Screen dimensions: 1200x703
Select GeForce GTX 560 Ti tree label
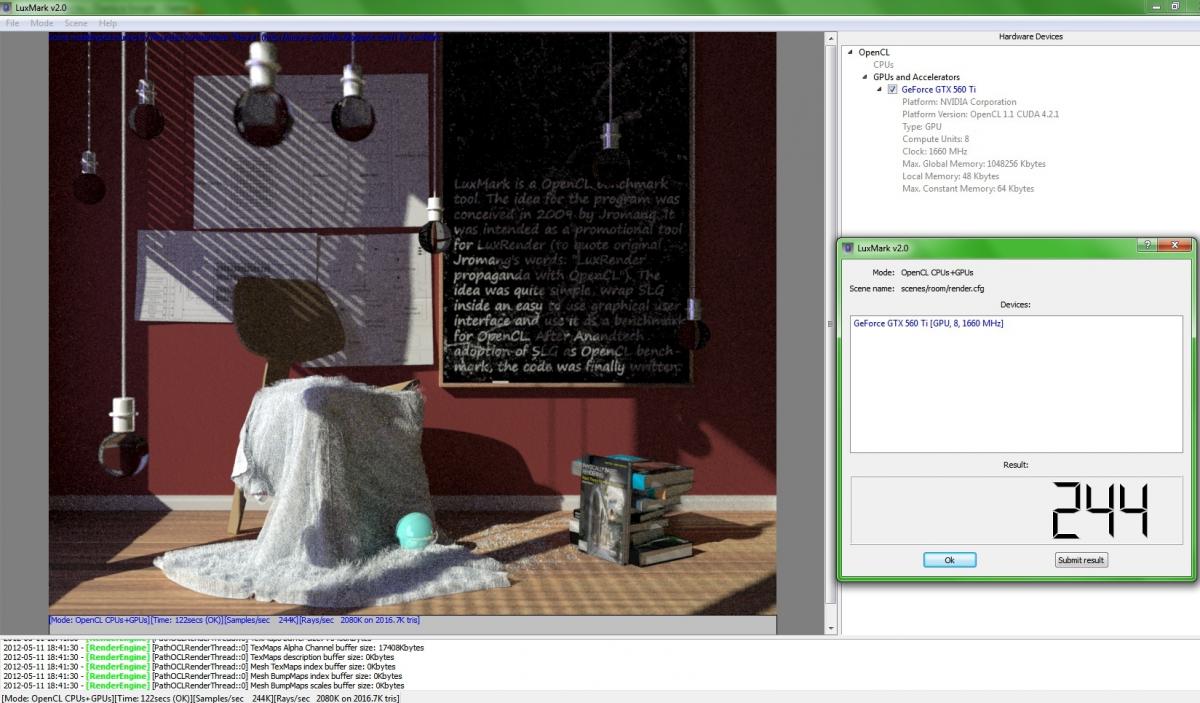(x=938, y=89)
